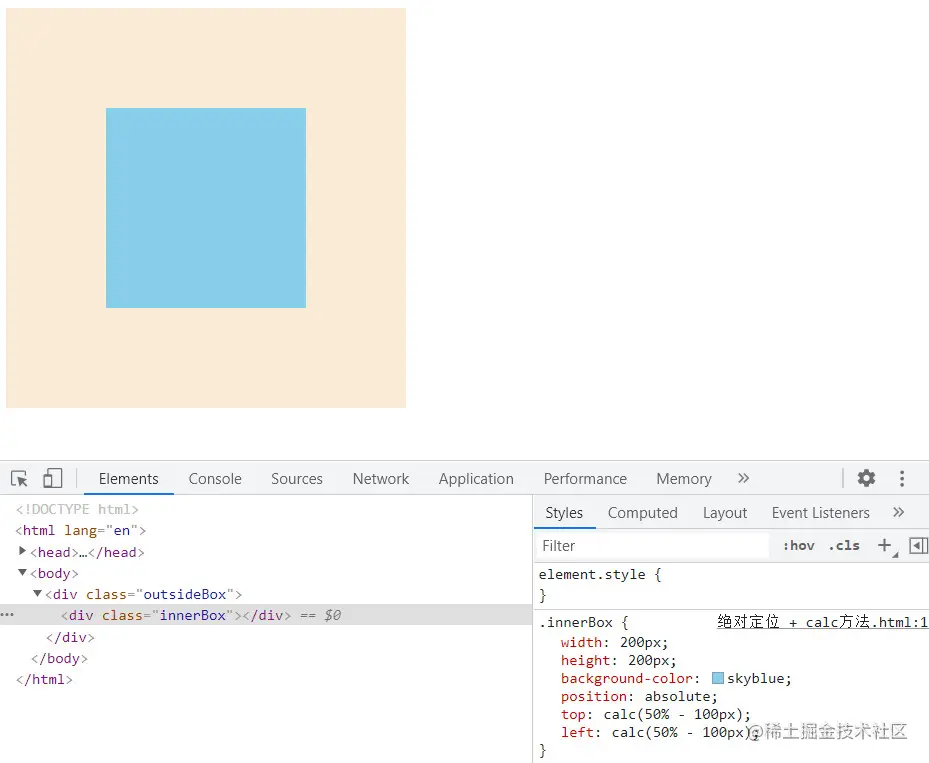
Task: Toggle the device toolbar icon
Action: coord(53,478)
